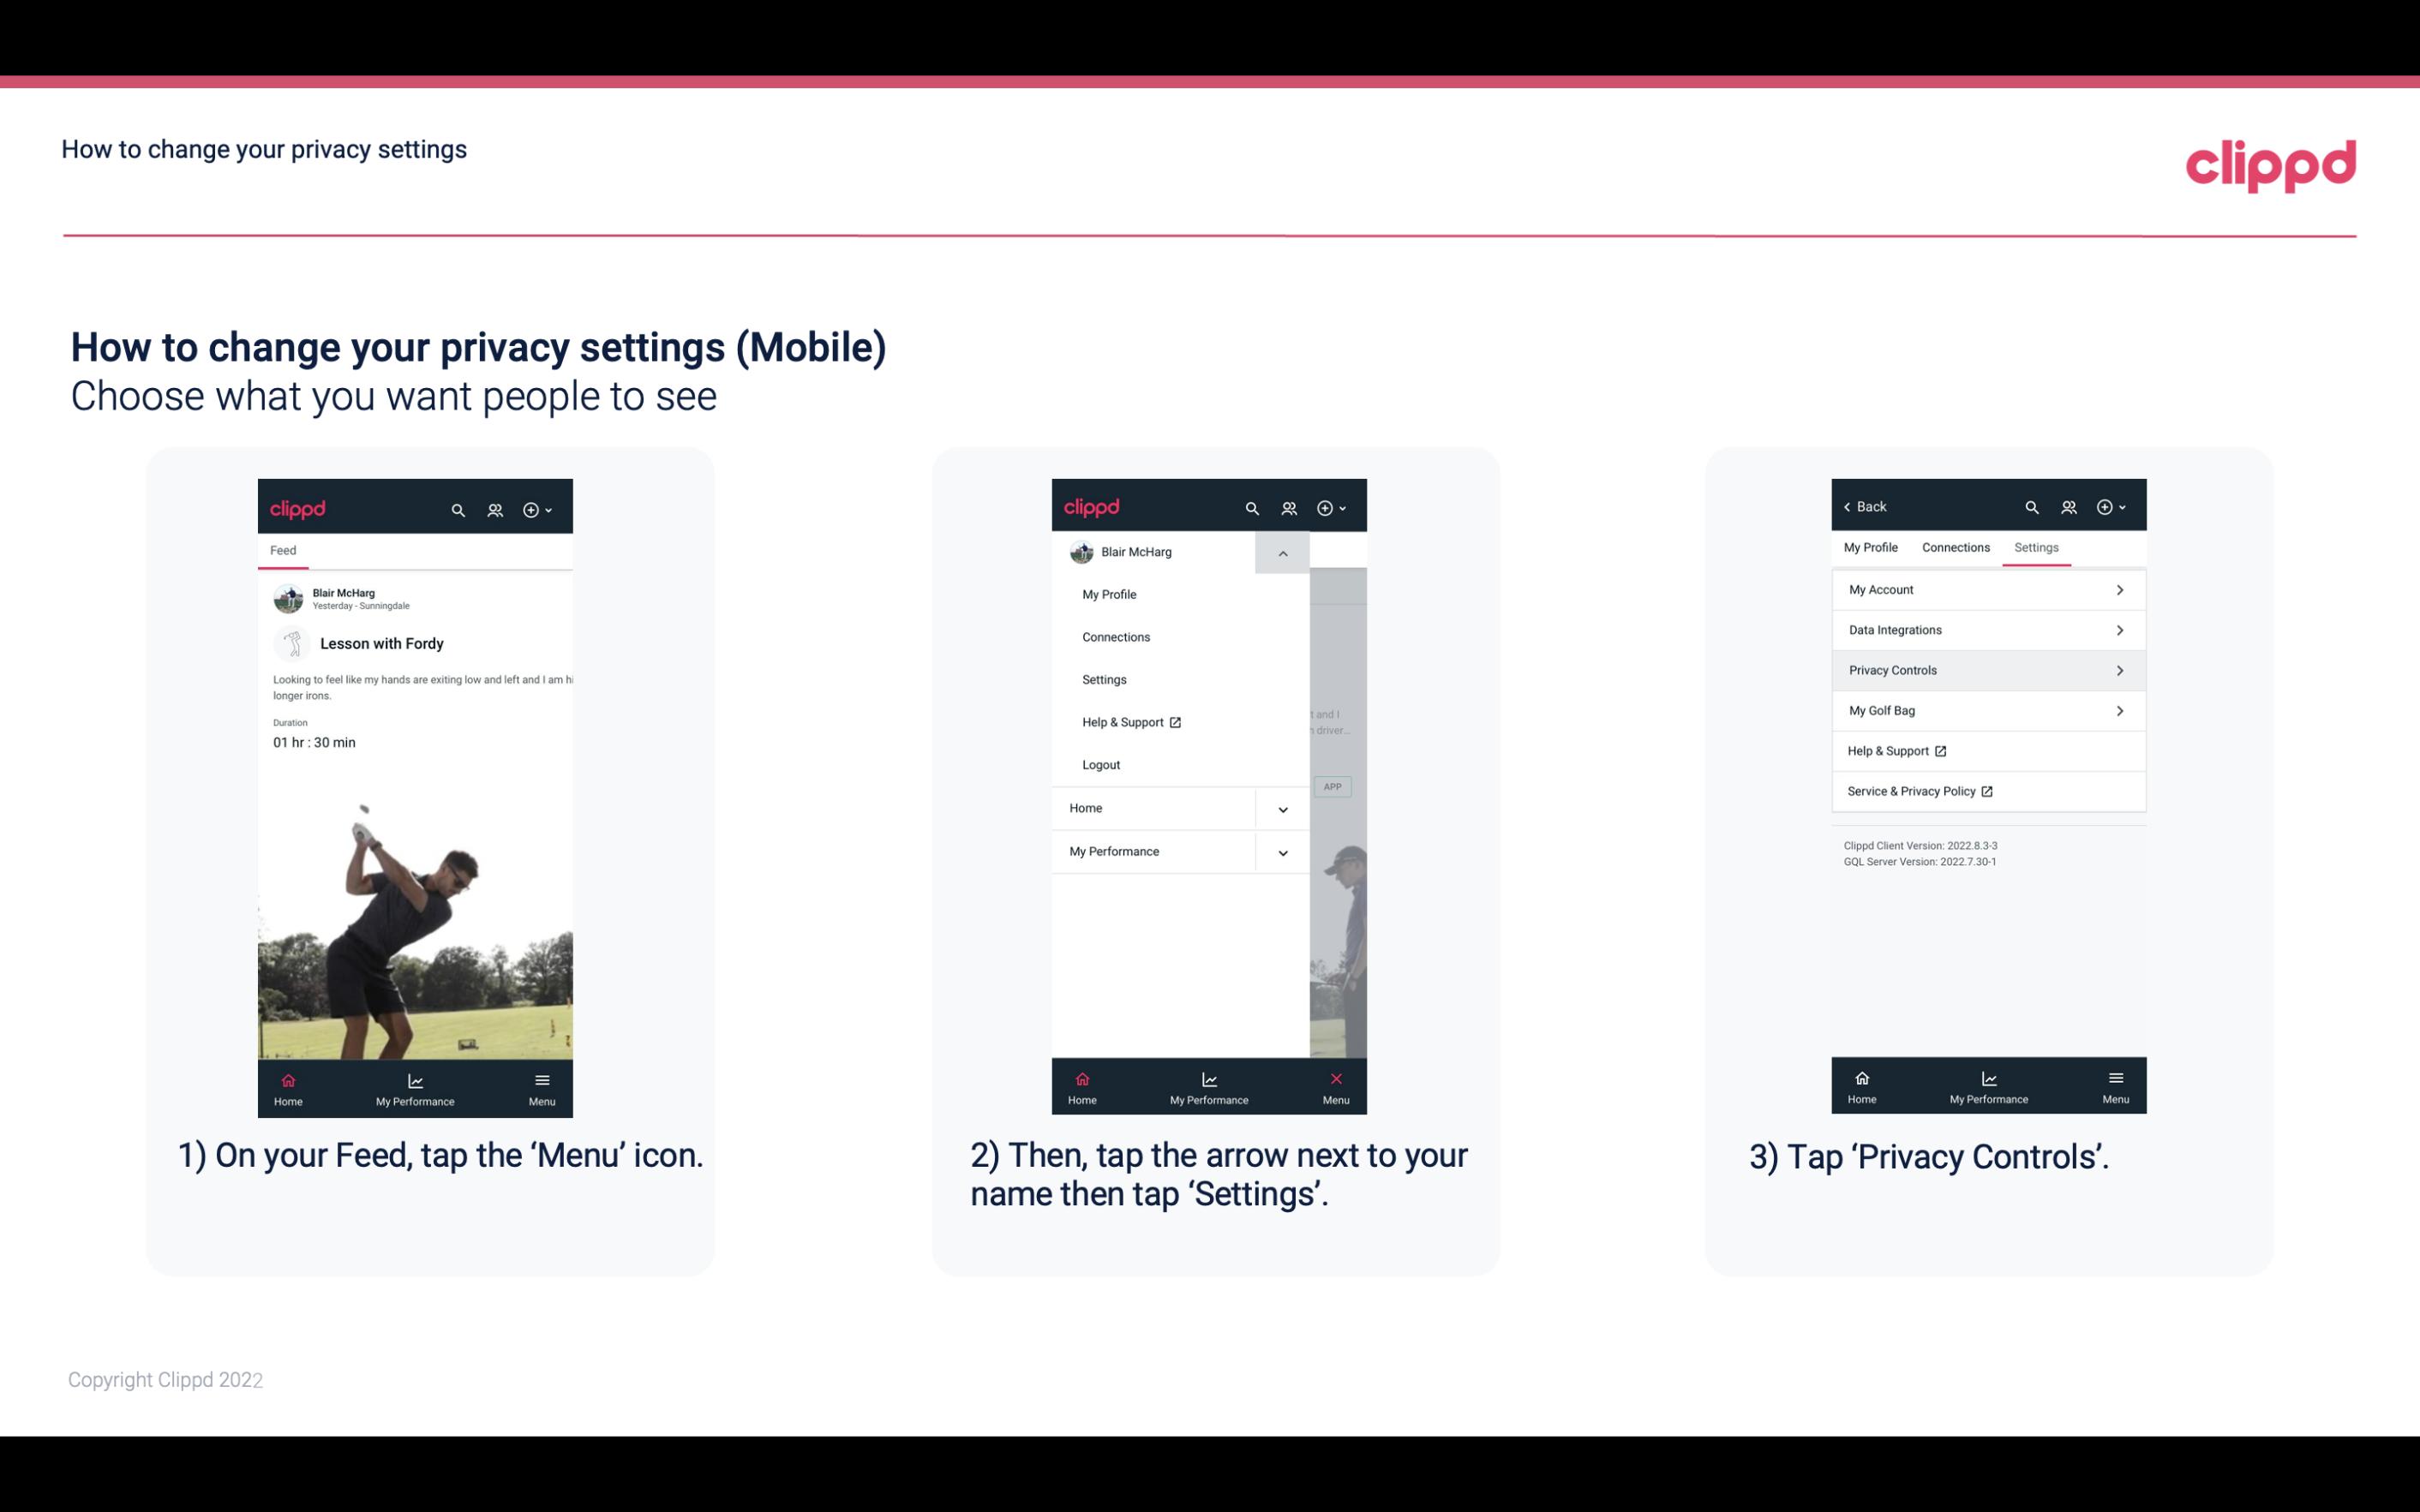The width and height of the screenshot is (2420, 1512).
Task: Tap the Clippd logo in app header
Action: pos(298,507)
